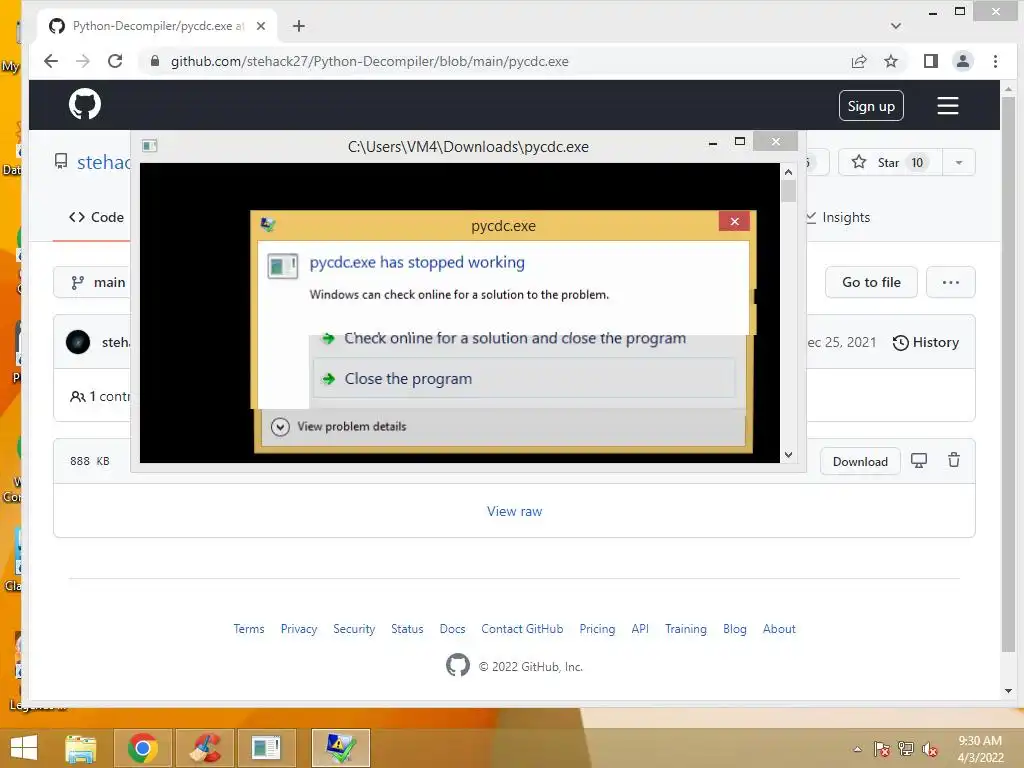Click console scrollbar up arrow
Viewport: 1024px width, 768px height.
pos(788,172)
